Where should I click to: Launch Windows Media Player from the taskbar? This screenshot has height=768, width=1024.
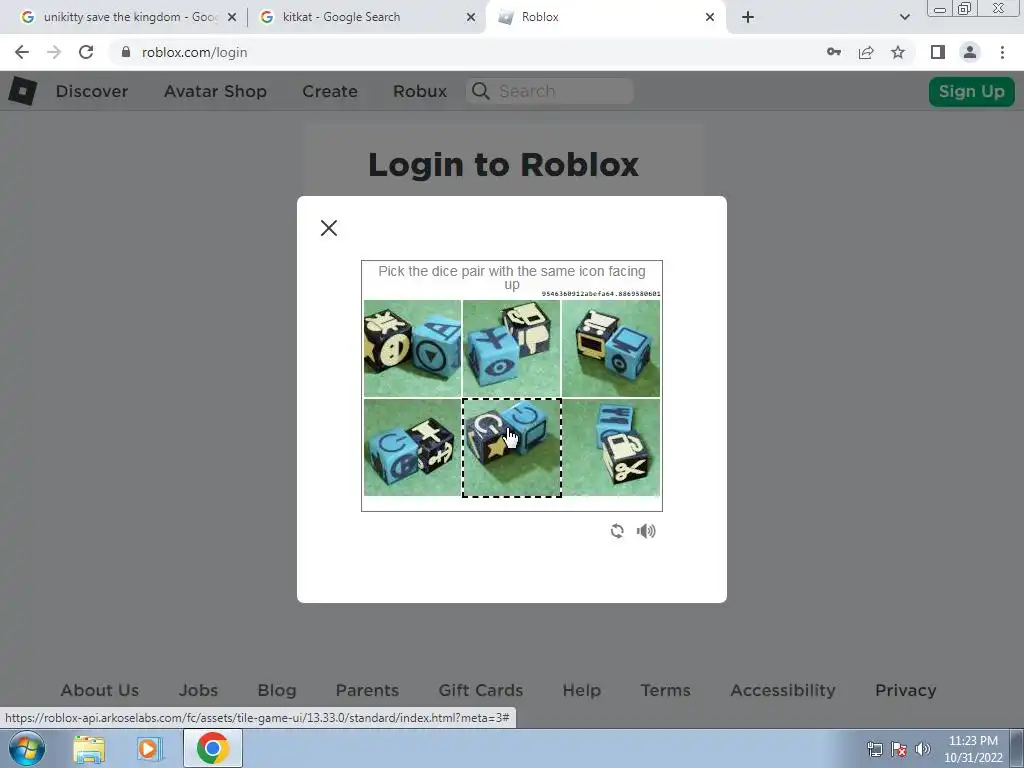(x=148, y=748)
